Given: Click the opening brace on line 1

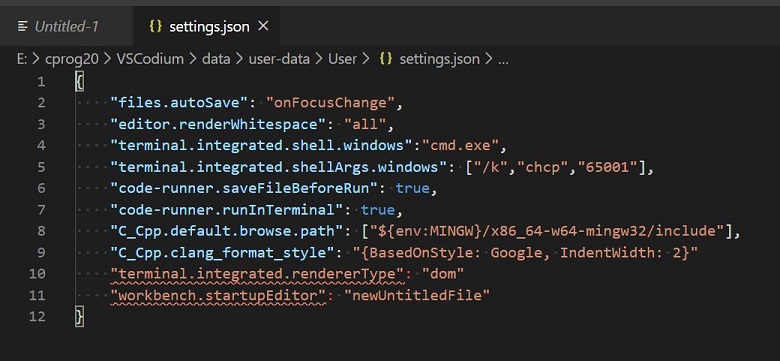Looking at the screenshot, I should pos(80,81).
